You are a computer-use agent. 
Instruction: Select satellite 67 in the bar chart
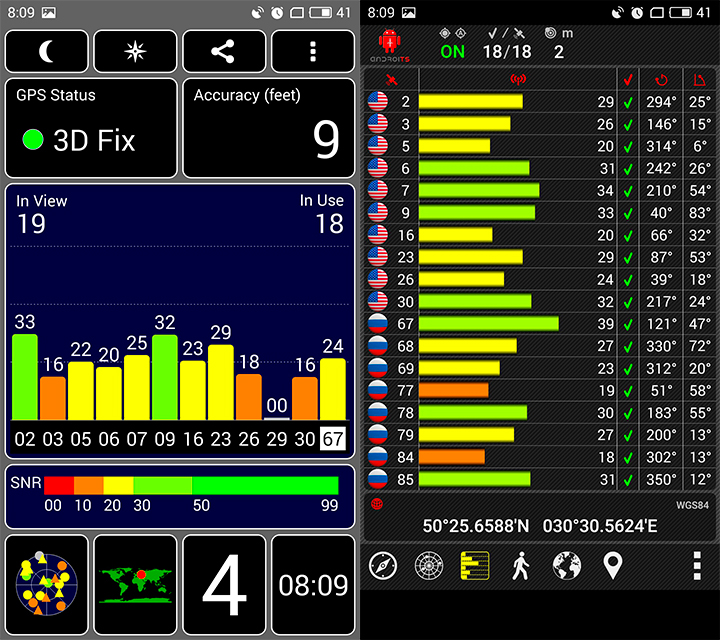click(333, 439)
